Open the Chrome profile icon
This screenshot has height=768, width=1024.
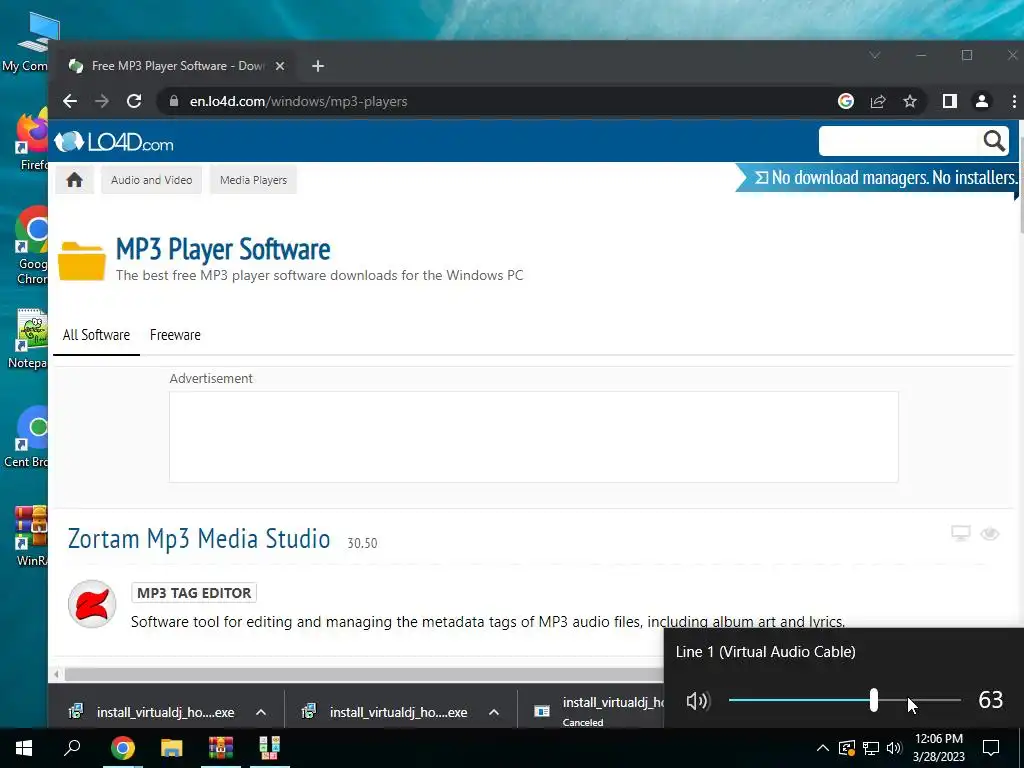click(982, 101)
